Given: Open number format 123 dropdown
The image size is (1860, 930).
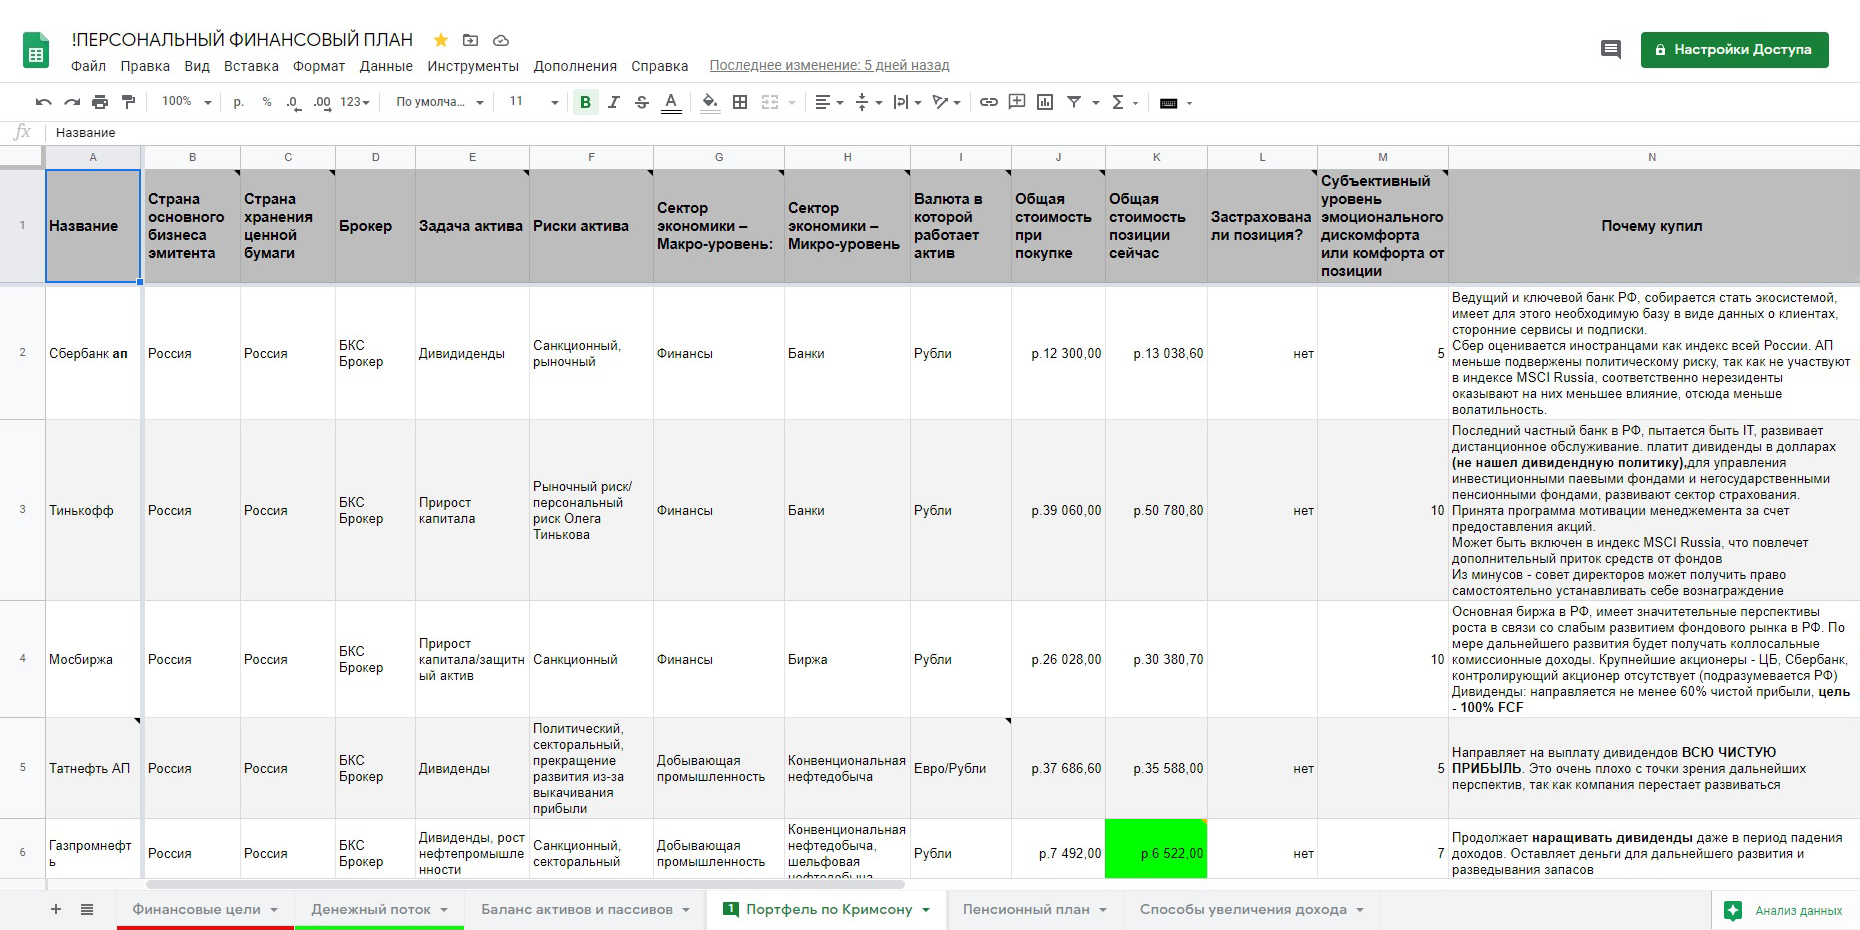Looking at the screenshot, I should 355,102.
